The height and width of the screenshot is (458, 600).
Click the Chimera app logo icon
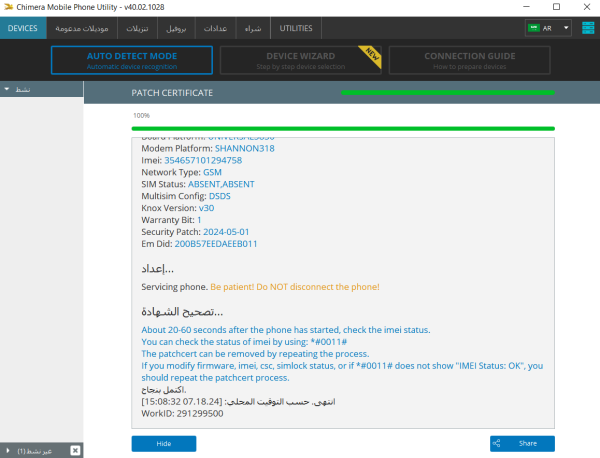coord(8,7)
